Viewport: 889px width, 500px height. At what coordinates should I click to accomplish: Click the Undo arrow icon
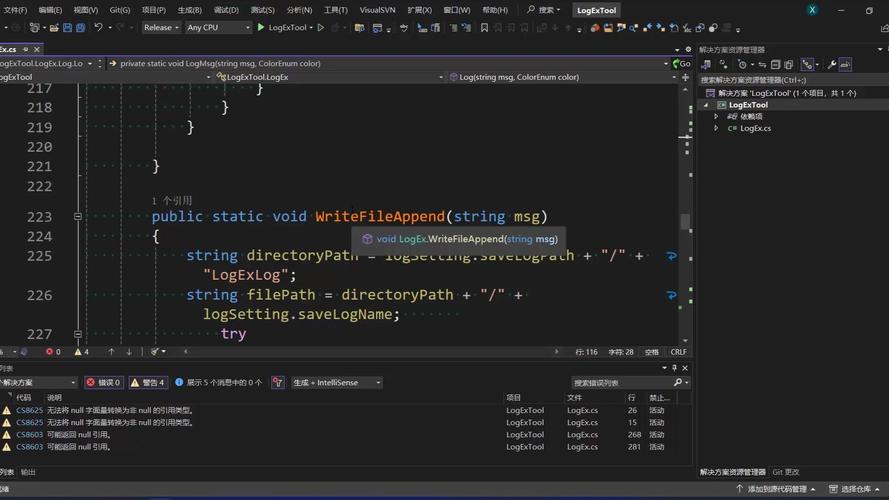coord(98,27)
